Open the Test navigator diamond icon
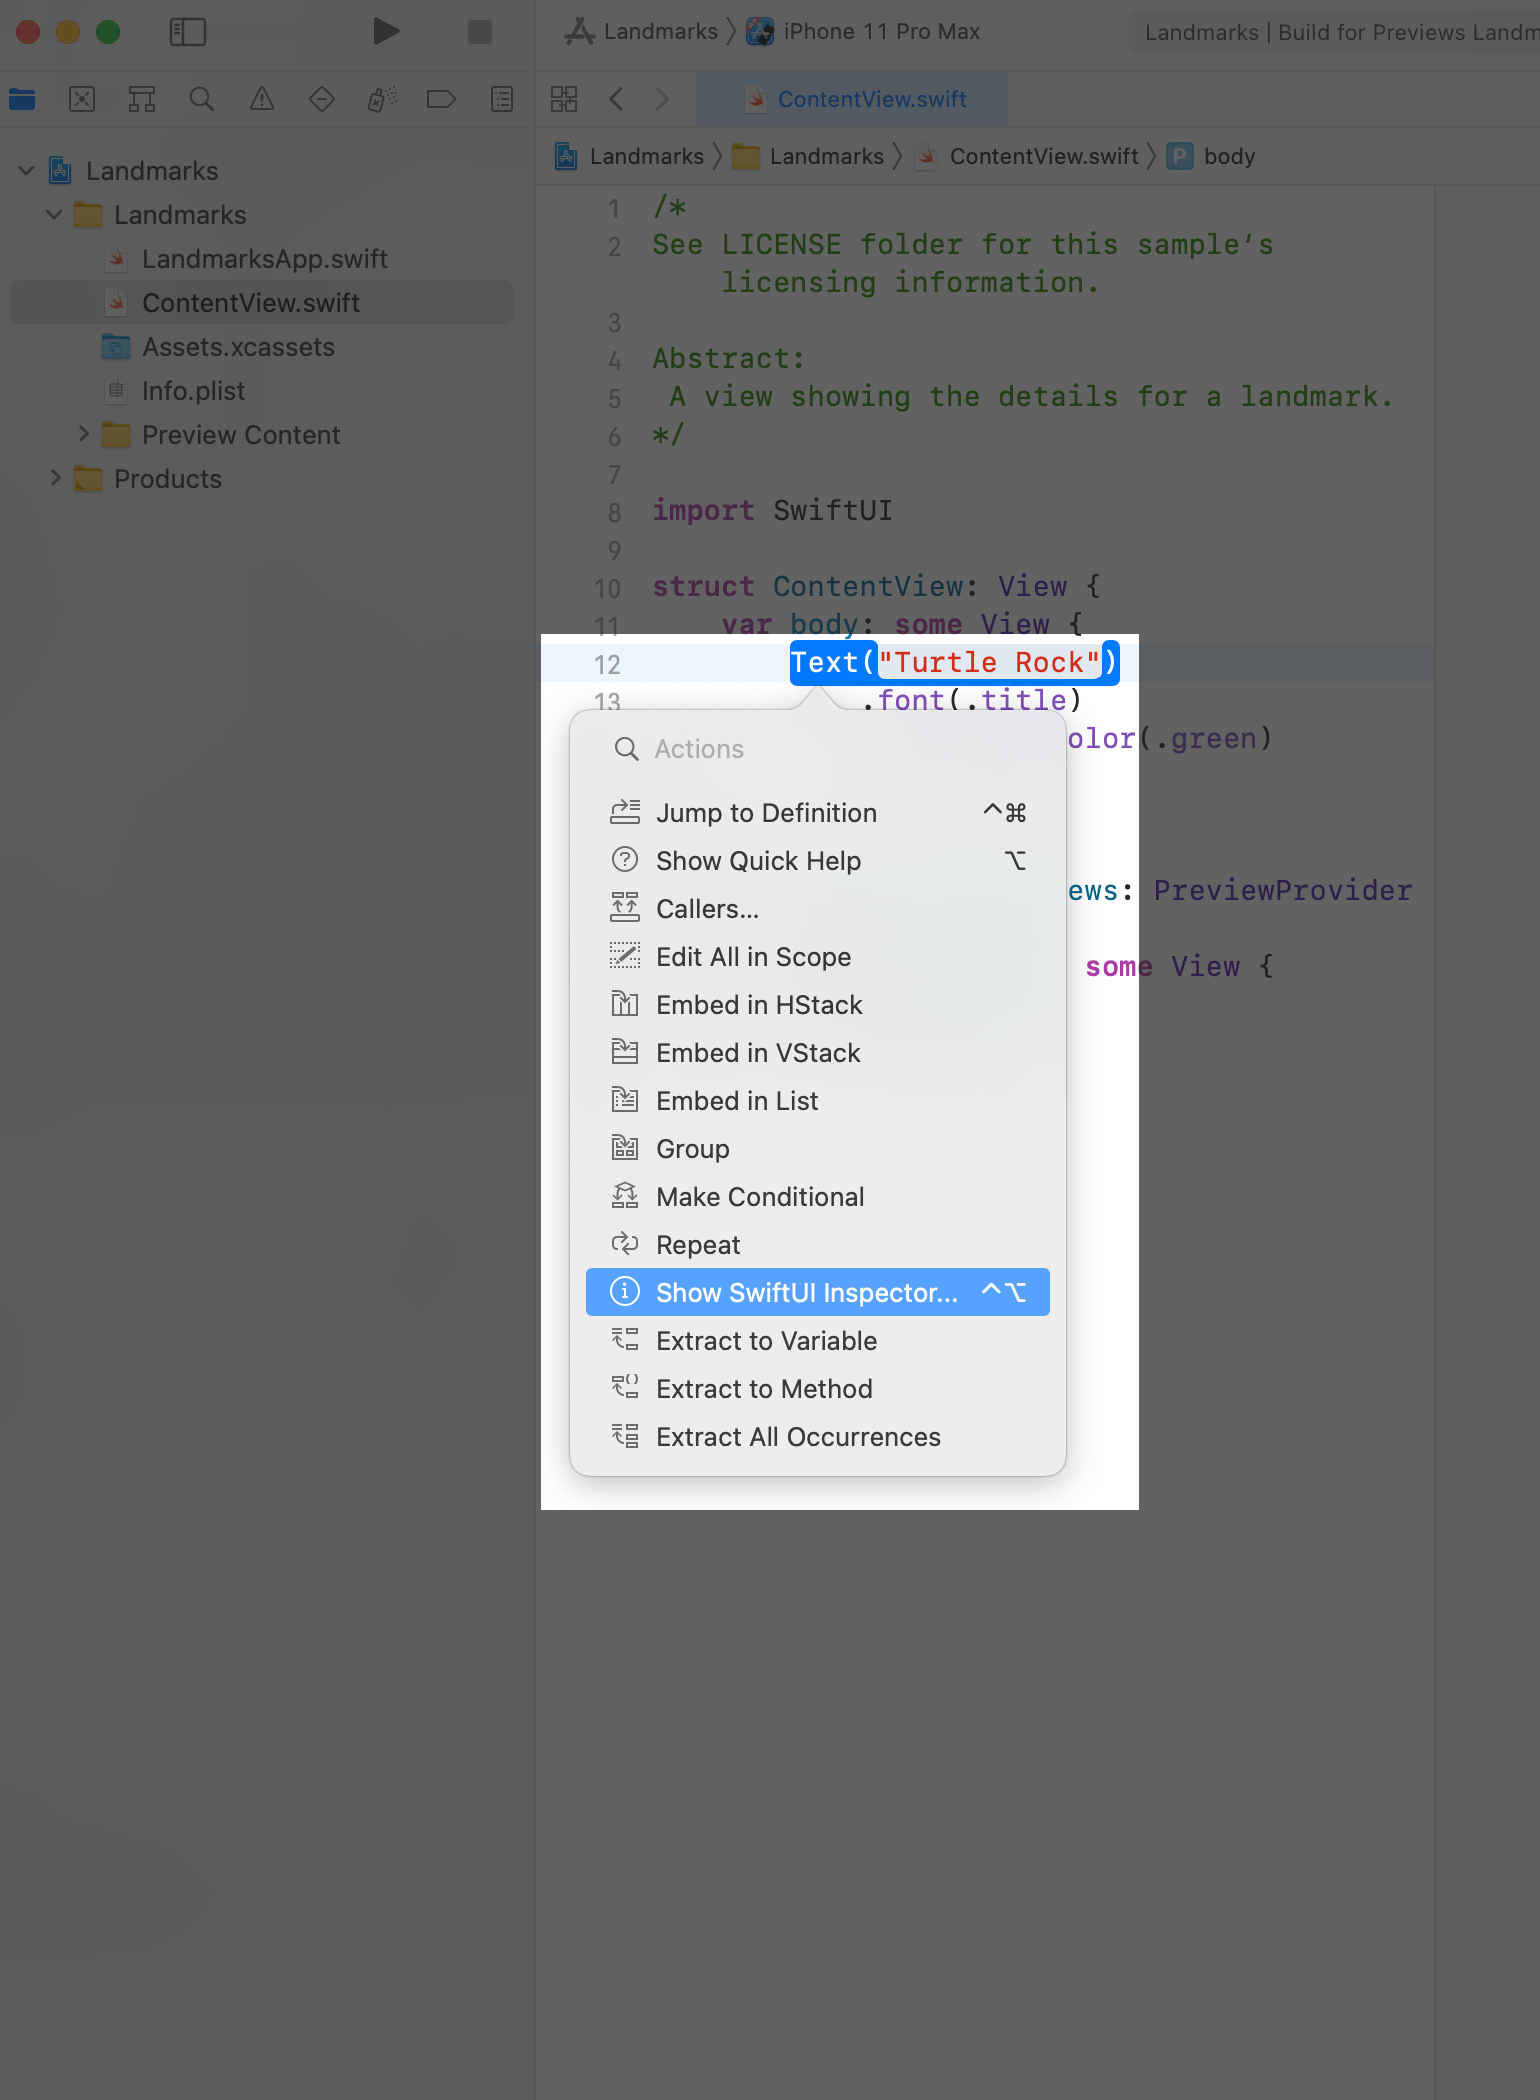 point(322,99)
